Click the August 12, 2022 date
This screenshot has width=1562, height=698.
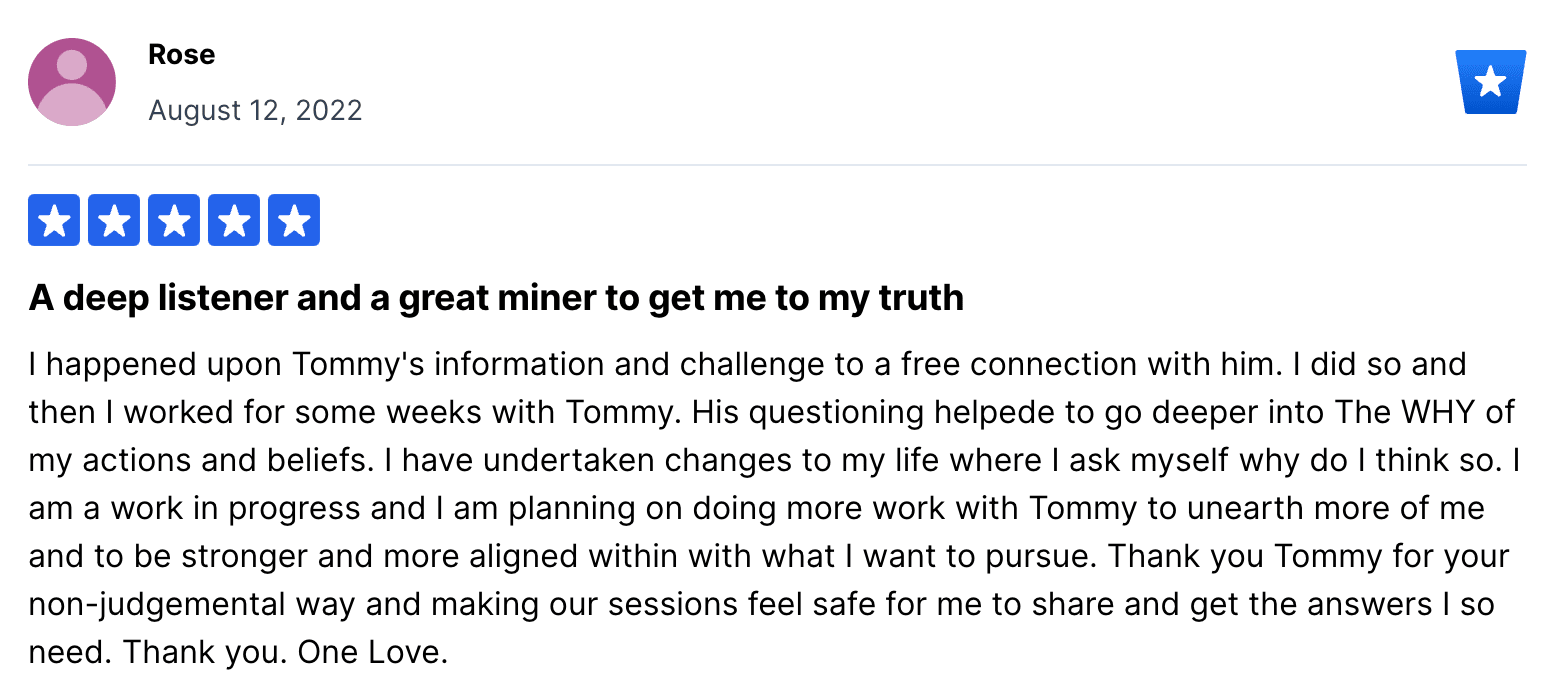click(x=255, y=110)
